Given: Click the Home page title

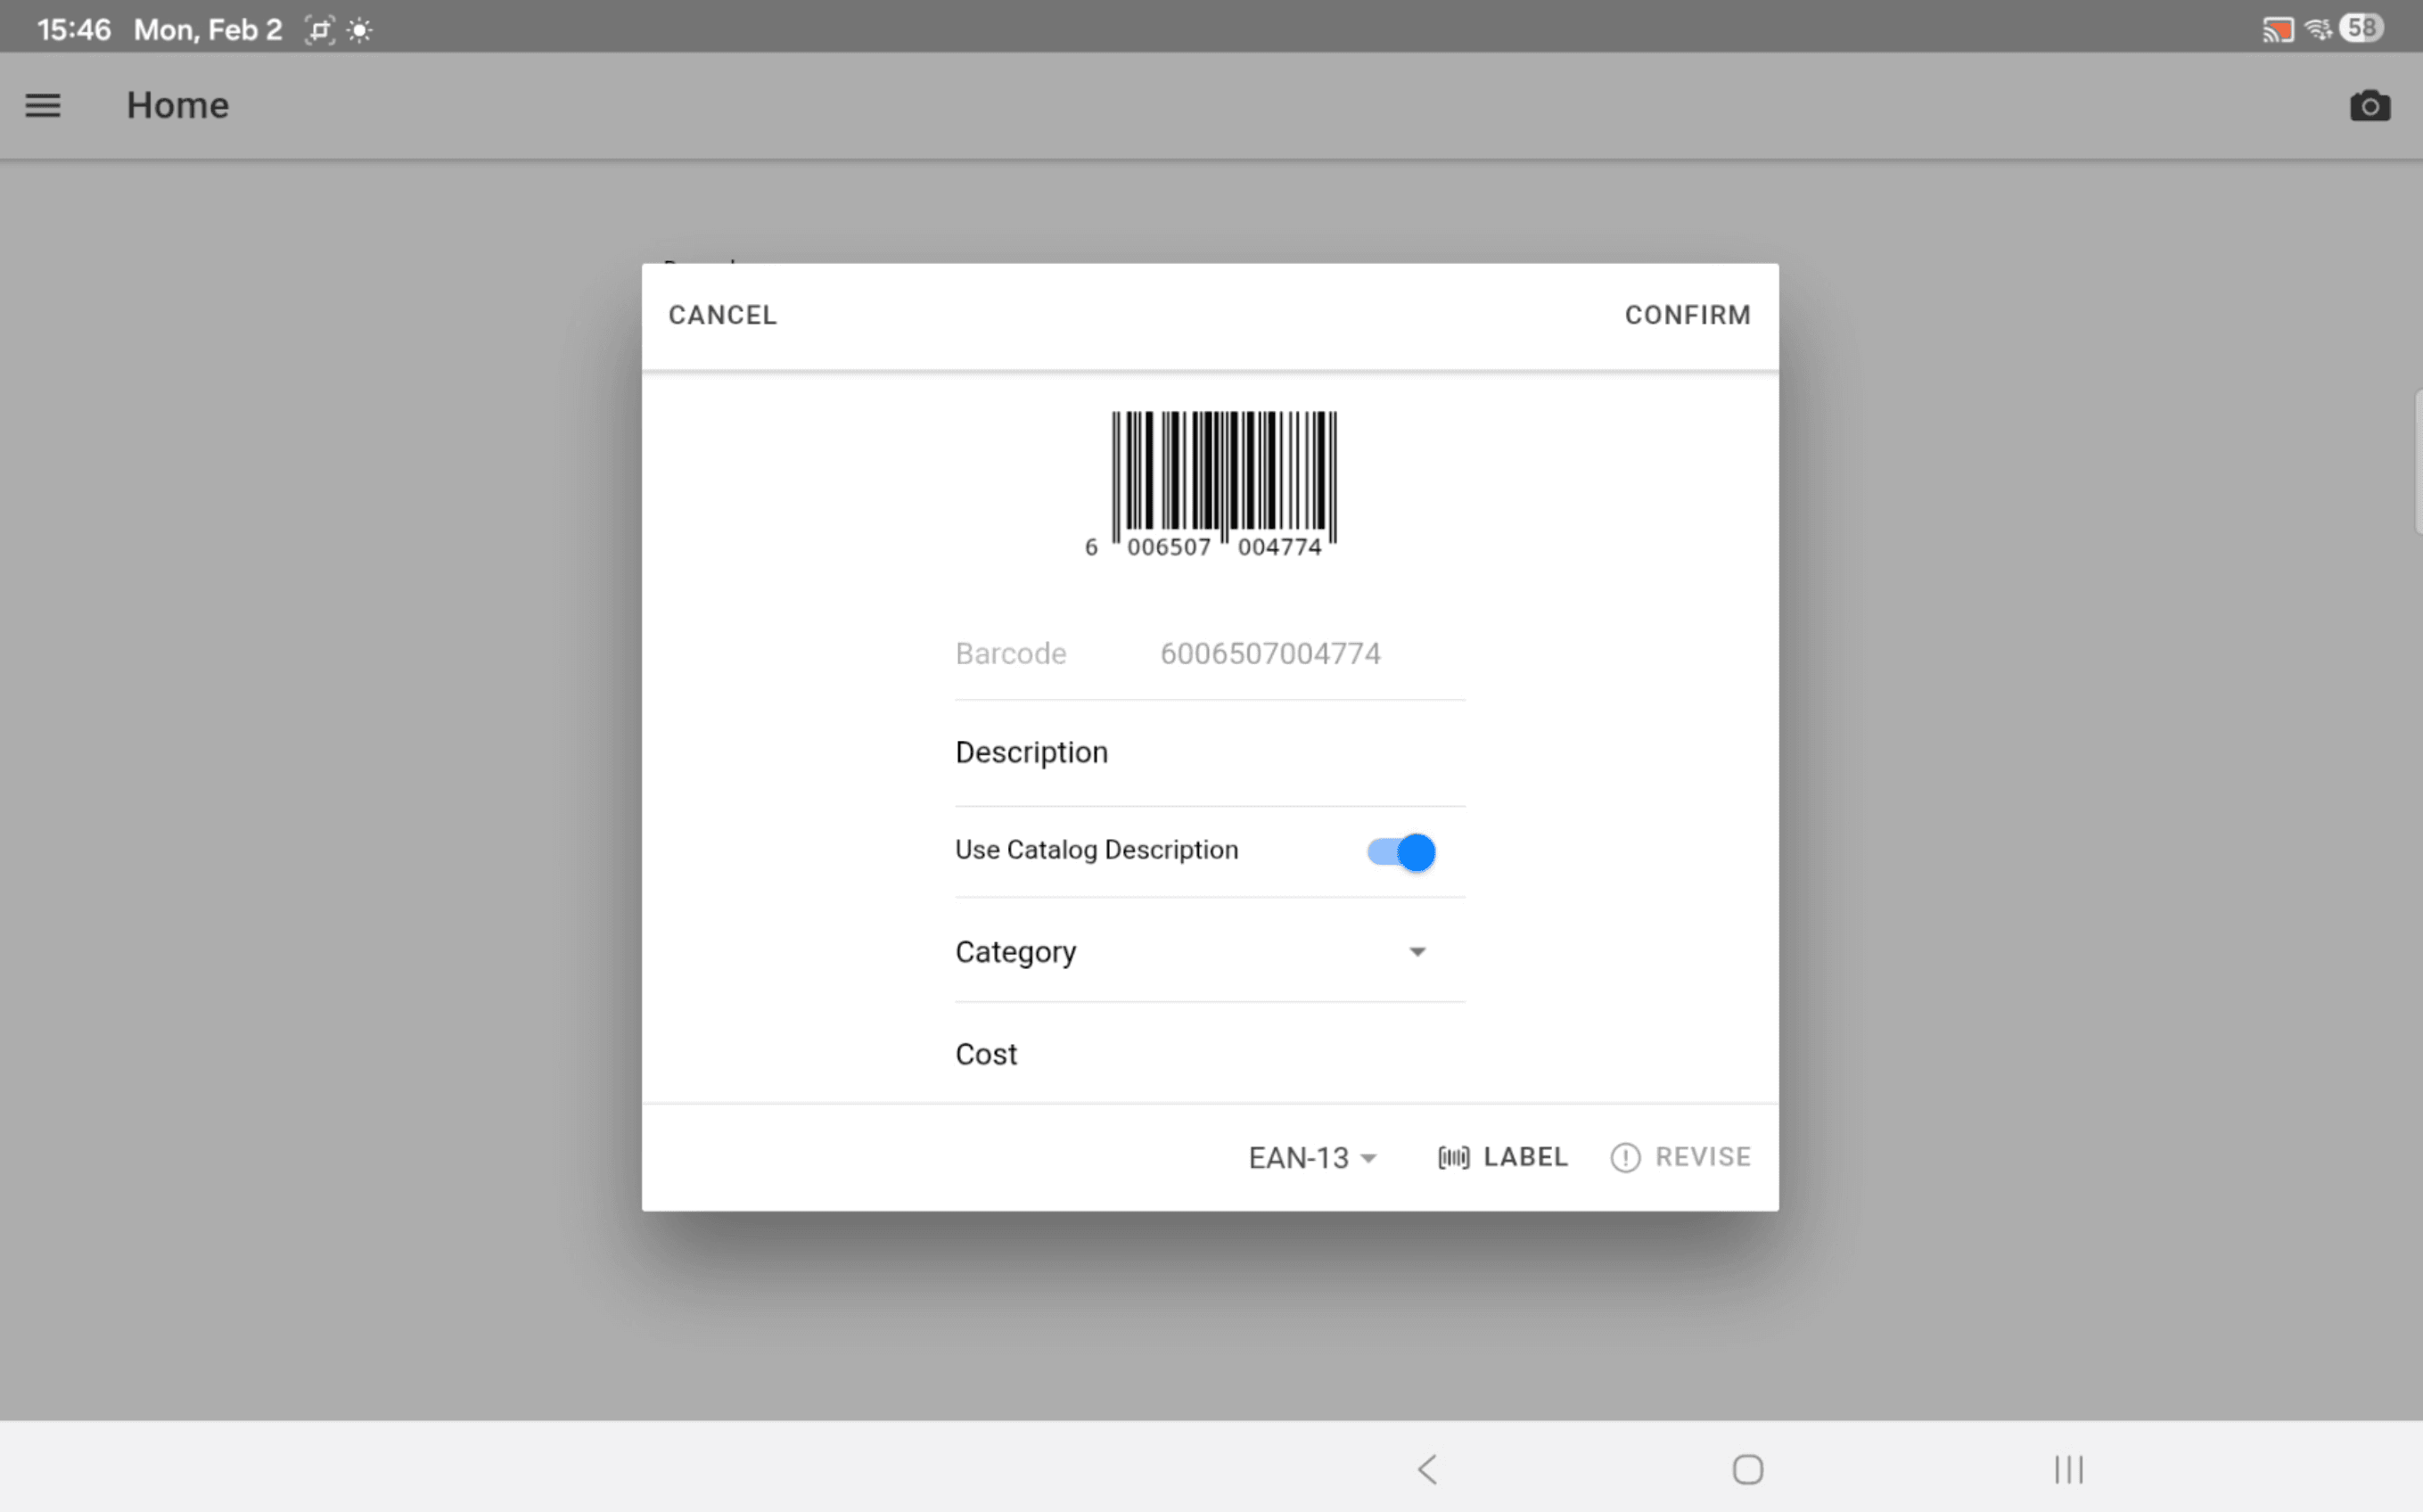Looking at the screenshot, I should tap(178, 105).
